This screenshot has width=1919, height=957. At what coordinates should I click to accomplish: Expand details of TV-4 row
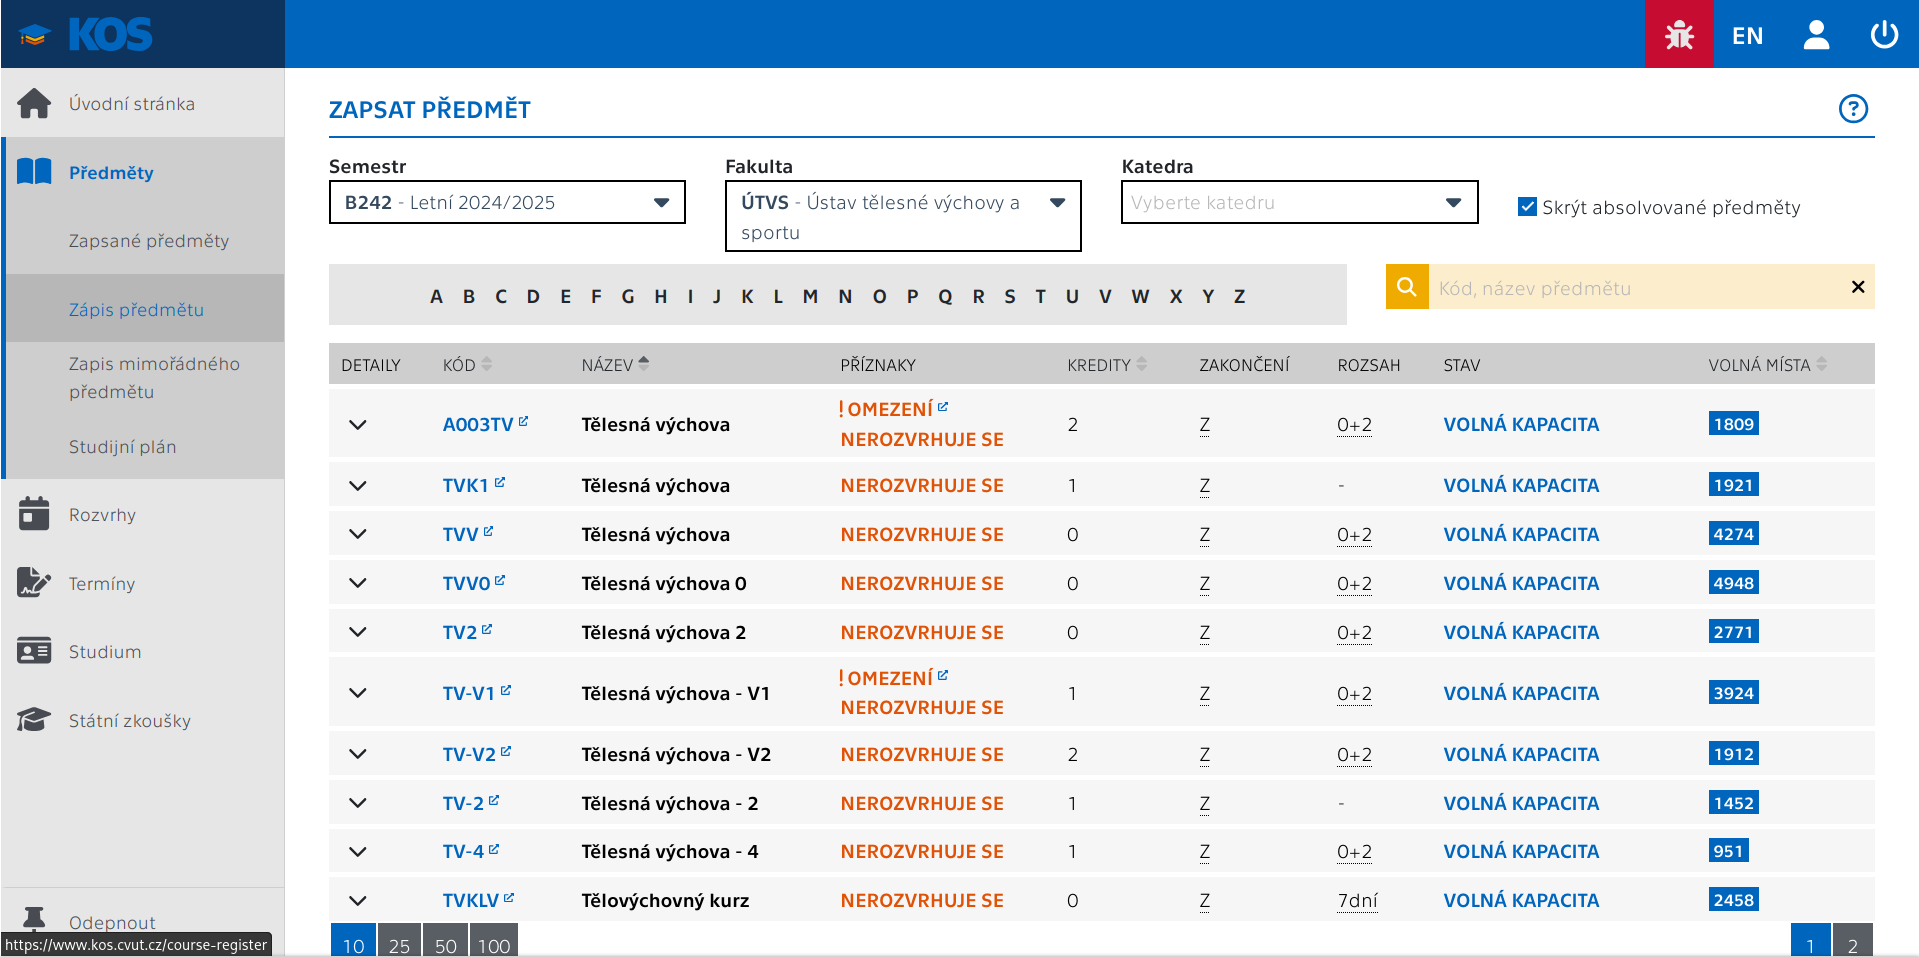pyautogui.click(x=358, y=851)
